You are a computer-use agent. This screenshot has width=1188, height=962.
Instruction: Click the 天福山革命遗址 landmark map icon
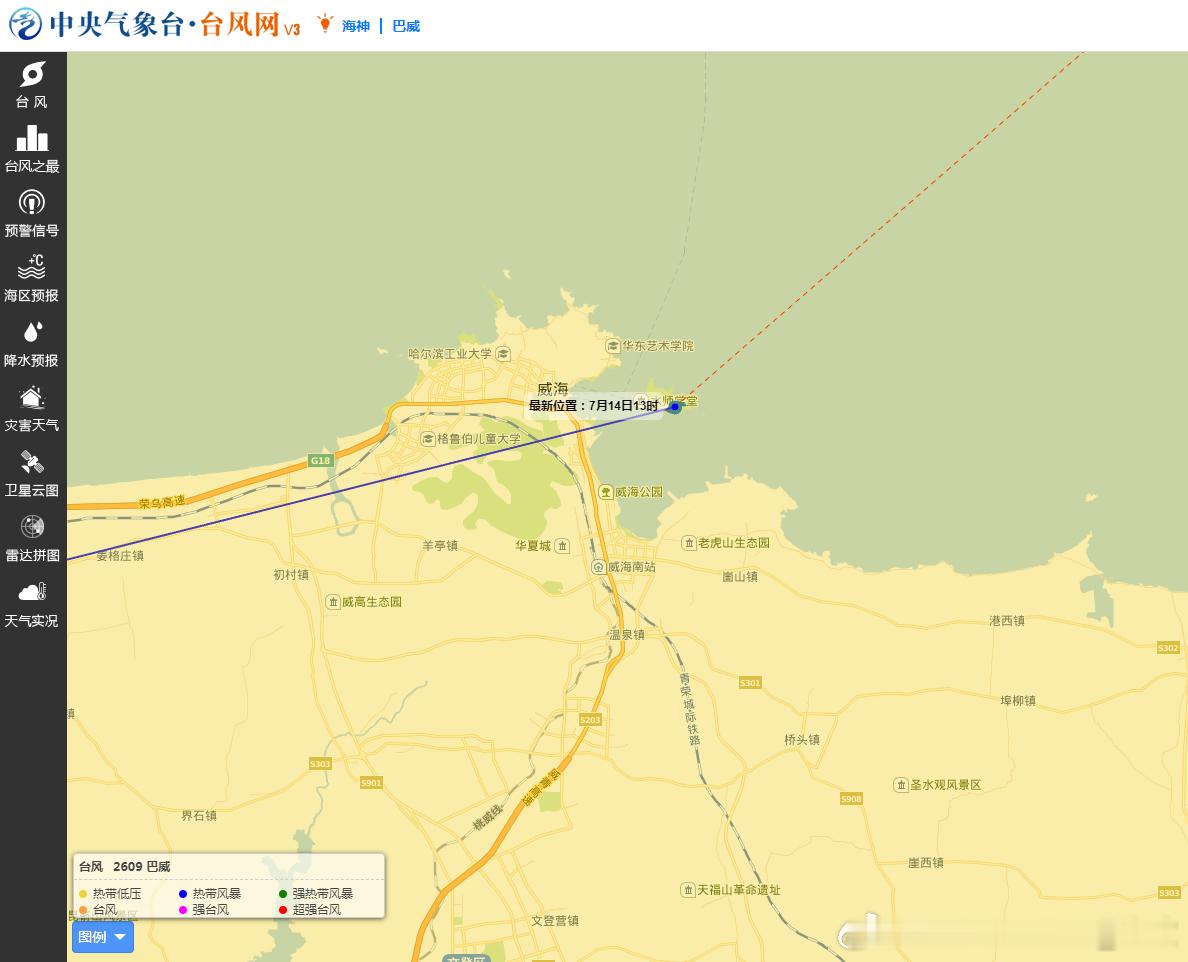[x=688, y=890]
